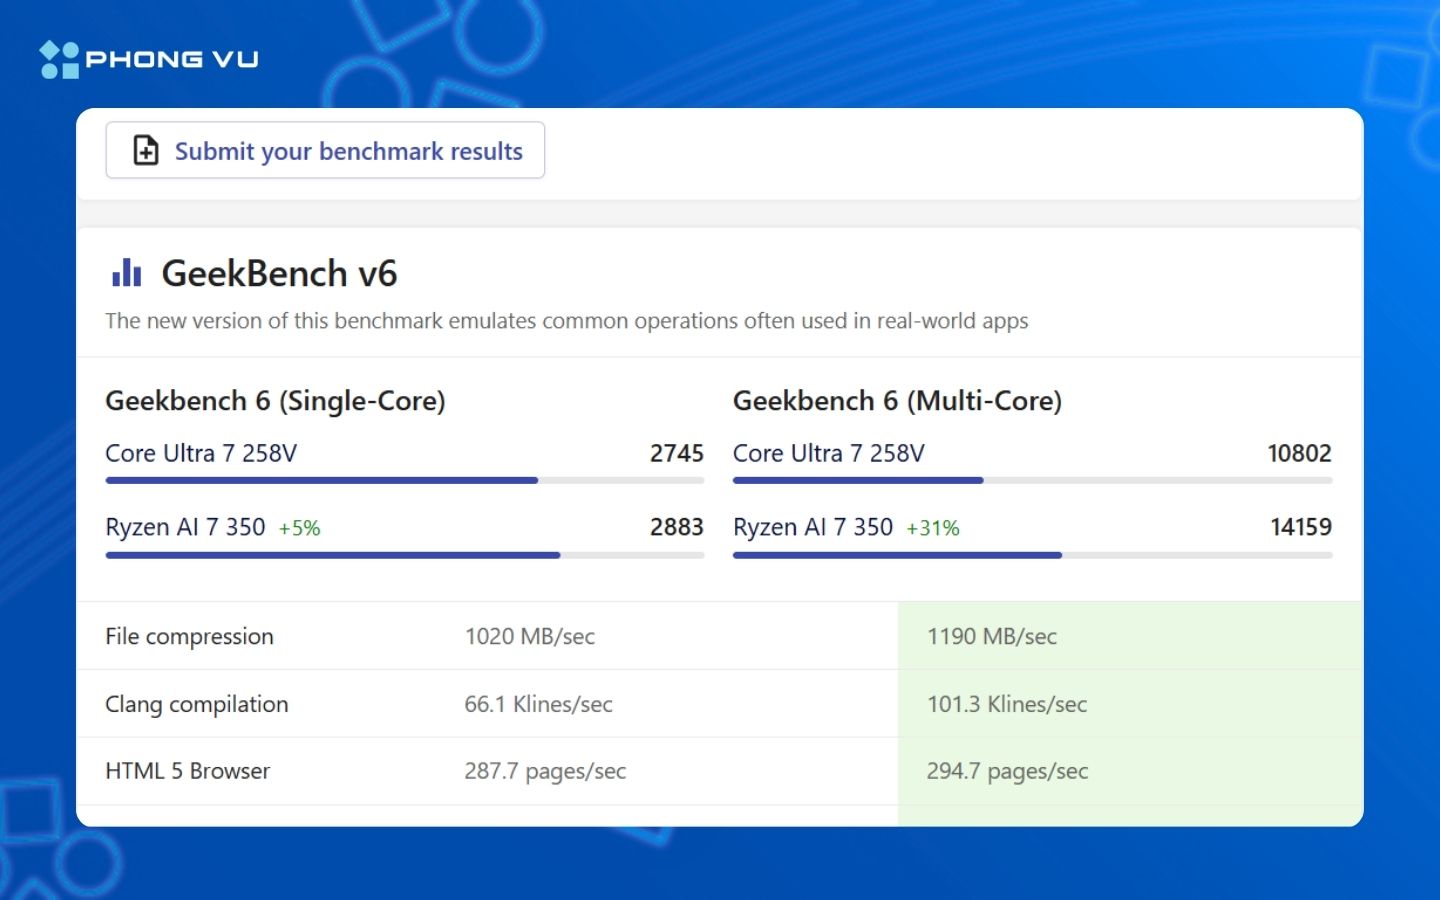Click the document-plus icon beside Submit text
1440x900 pixels.
coord(144,149)
